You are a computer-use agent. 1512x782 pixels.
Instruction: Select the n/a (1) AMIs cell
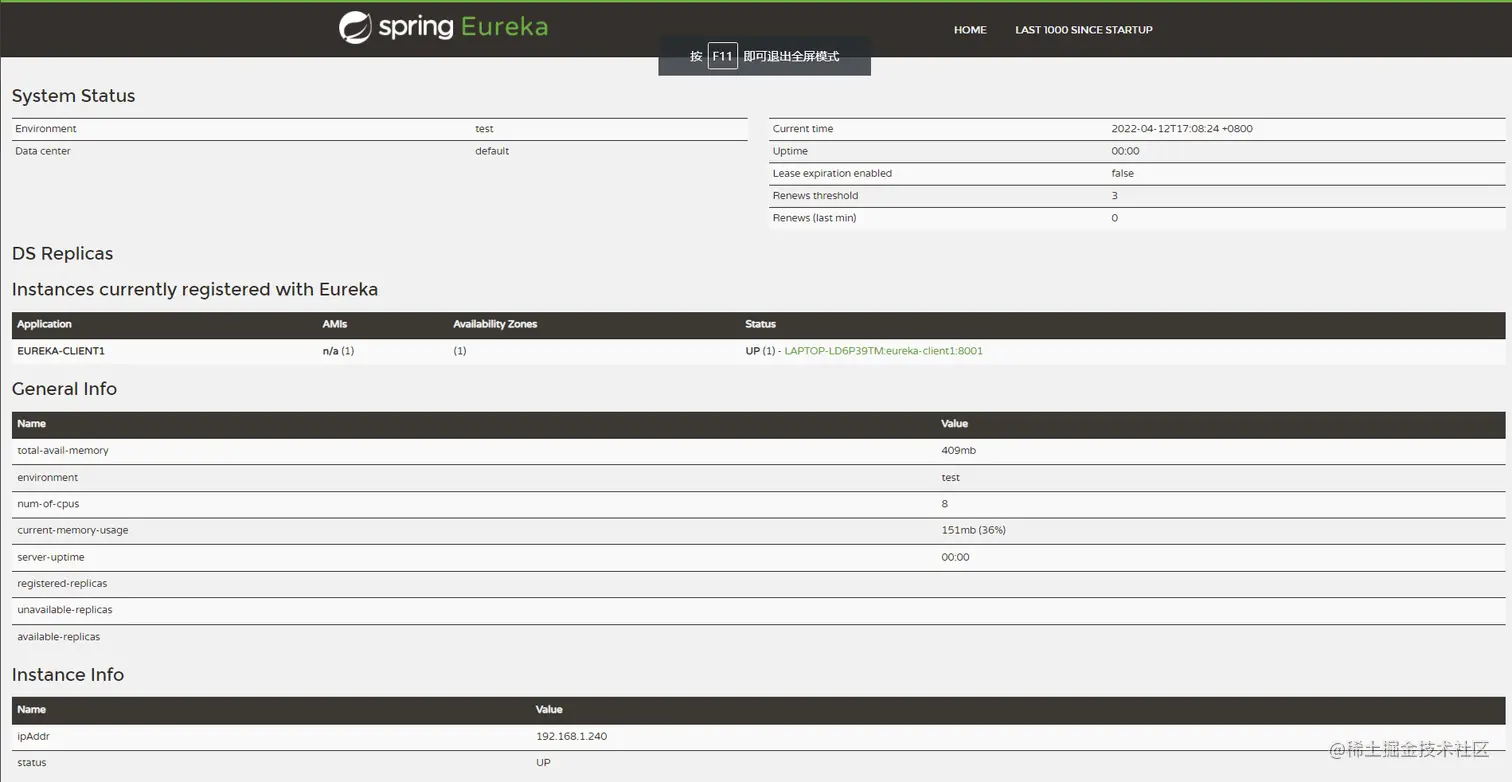[338, 351]
